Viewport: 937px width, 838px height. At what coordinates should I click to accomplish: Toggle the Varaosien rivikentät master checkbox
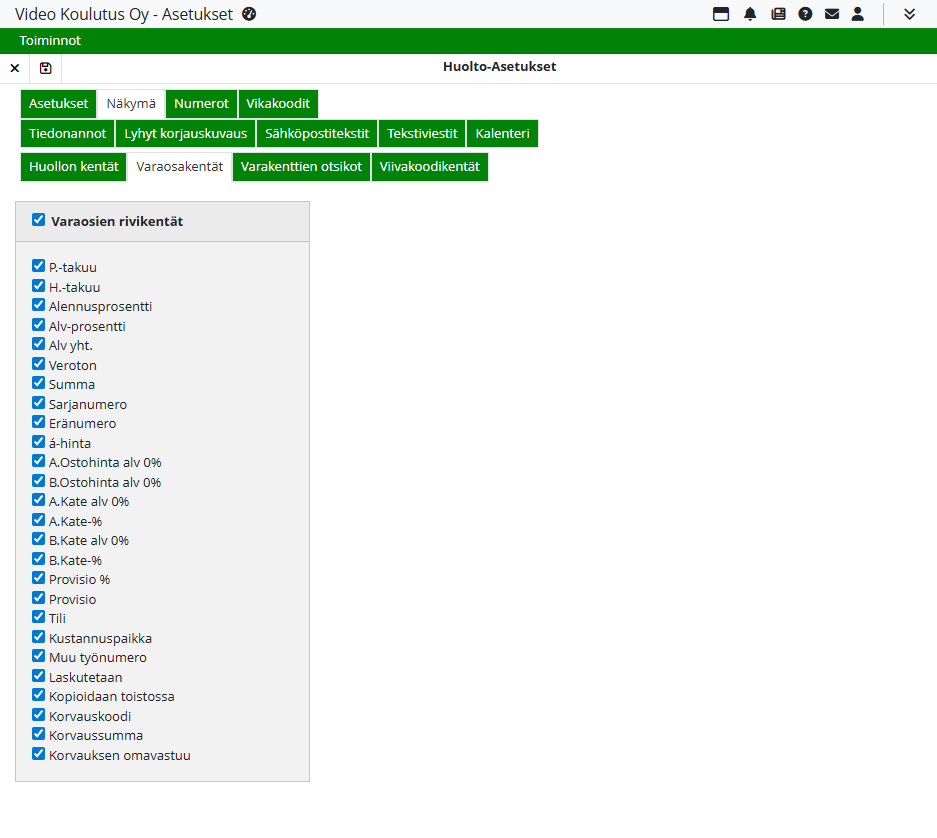pyautogui.click(x=39, y=220)
